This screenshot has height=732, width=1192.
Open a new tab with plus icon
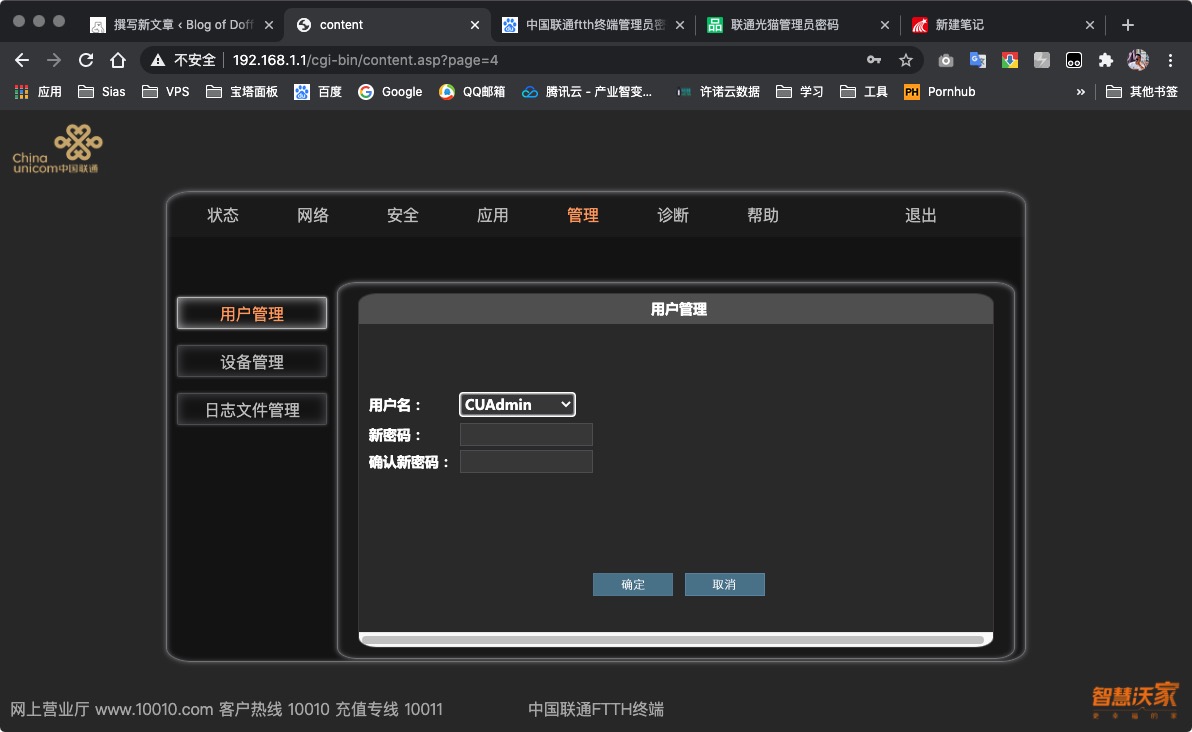[x=1128, y=25]
